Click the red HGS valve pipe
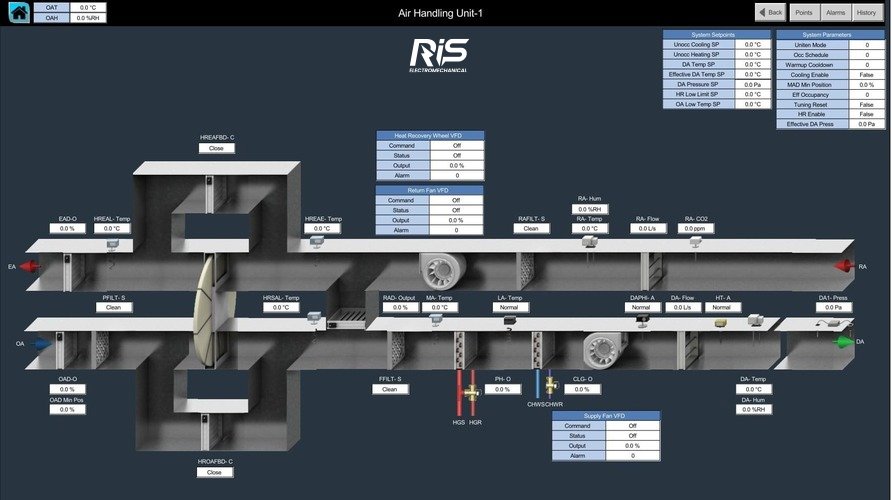 459,393
